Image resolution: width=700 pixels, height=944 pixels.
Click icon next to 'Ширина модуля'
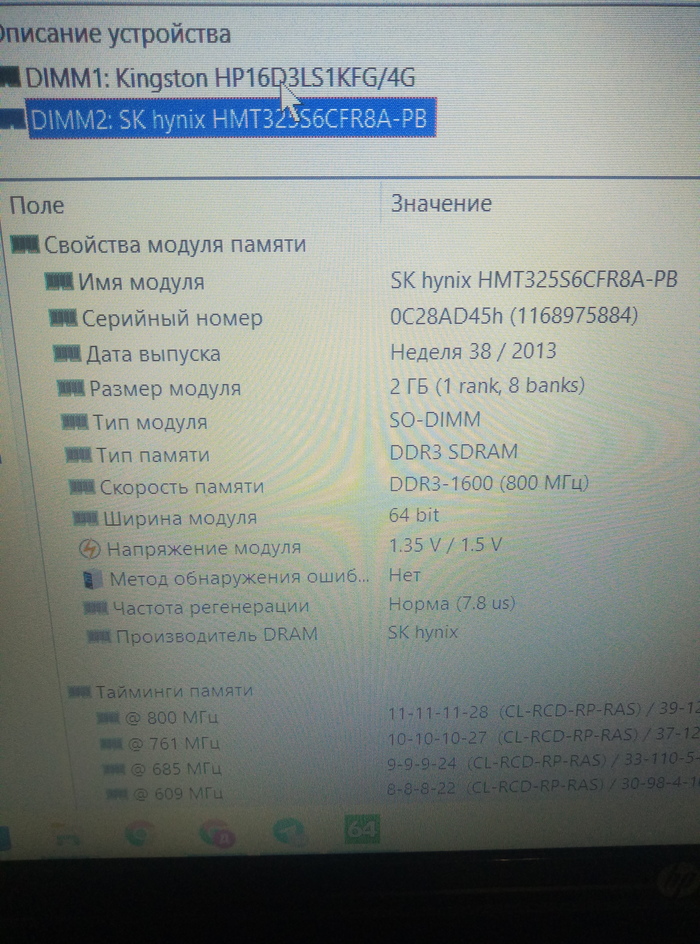click(85, 518)
